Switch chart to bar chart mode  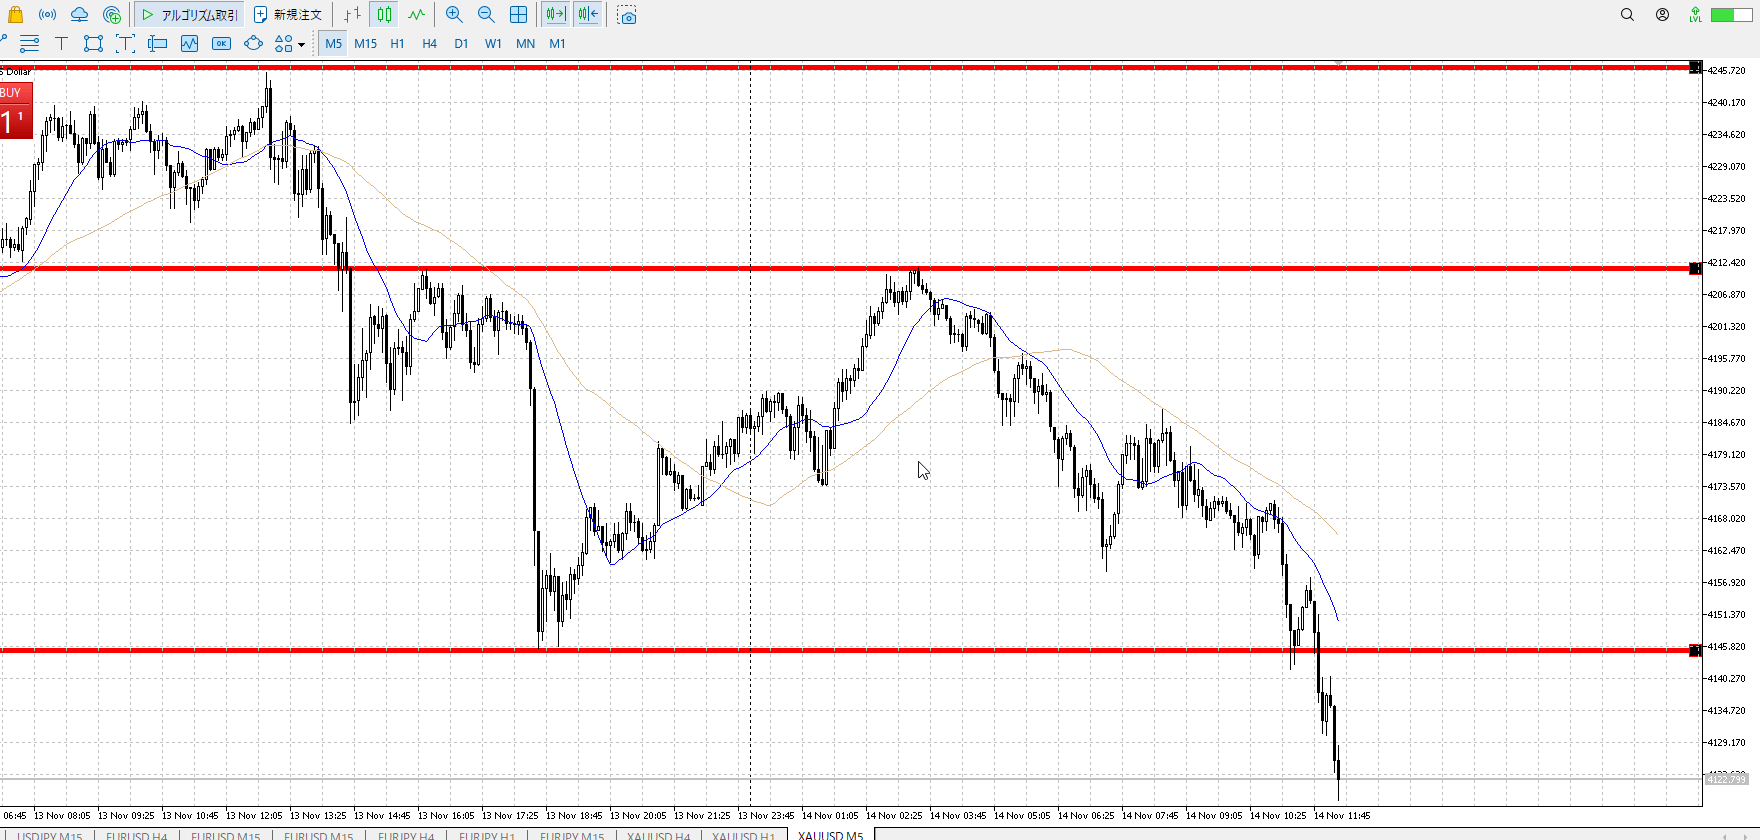click(352, 15)
